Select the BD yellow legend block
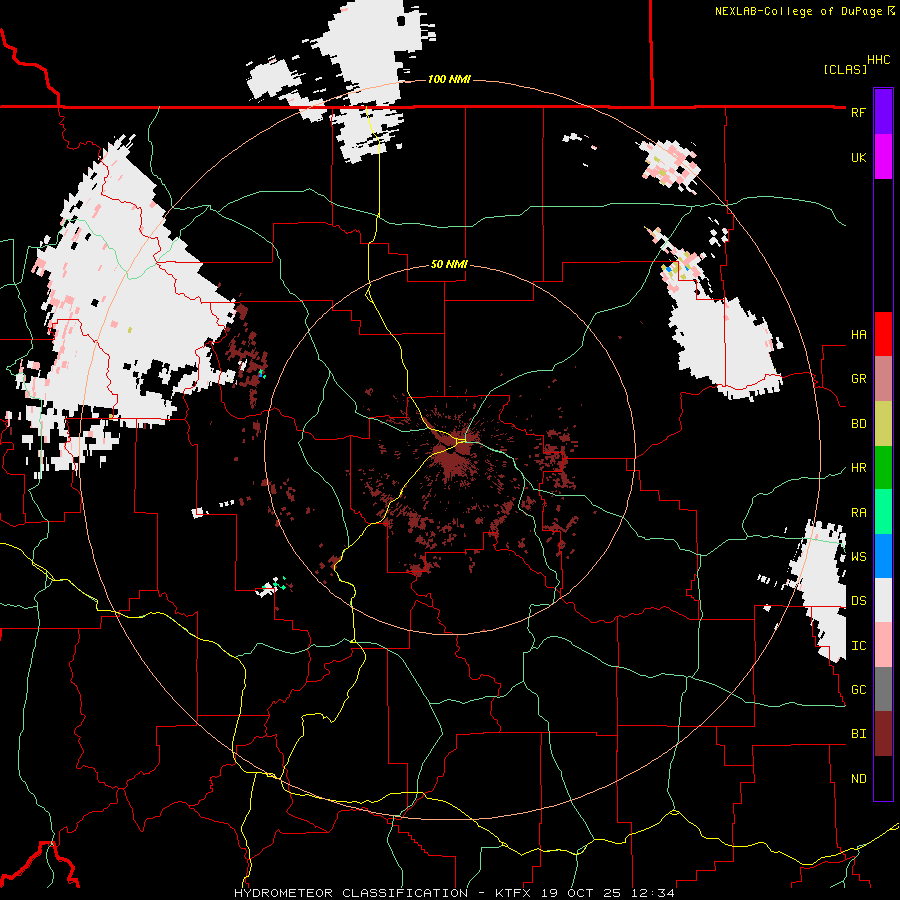Image resolution: width=900 pixels, height=900 pixels. pos(883,423)
